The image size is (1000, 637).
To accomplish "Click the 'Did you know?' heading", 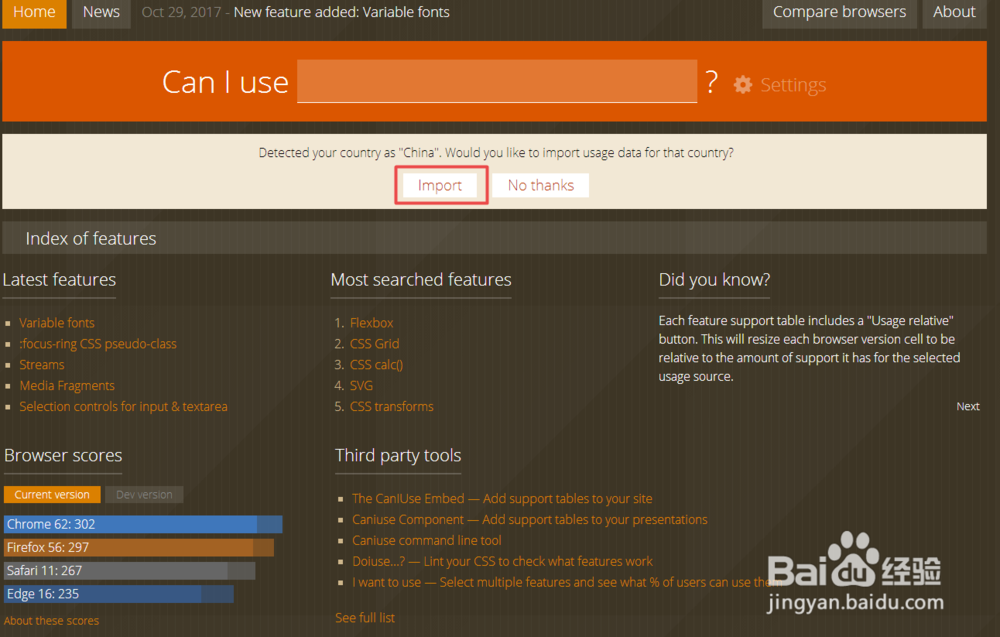I will pos(714,280).
